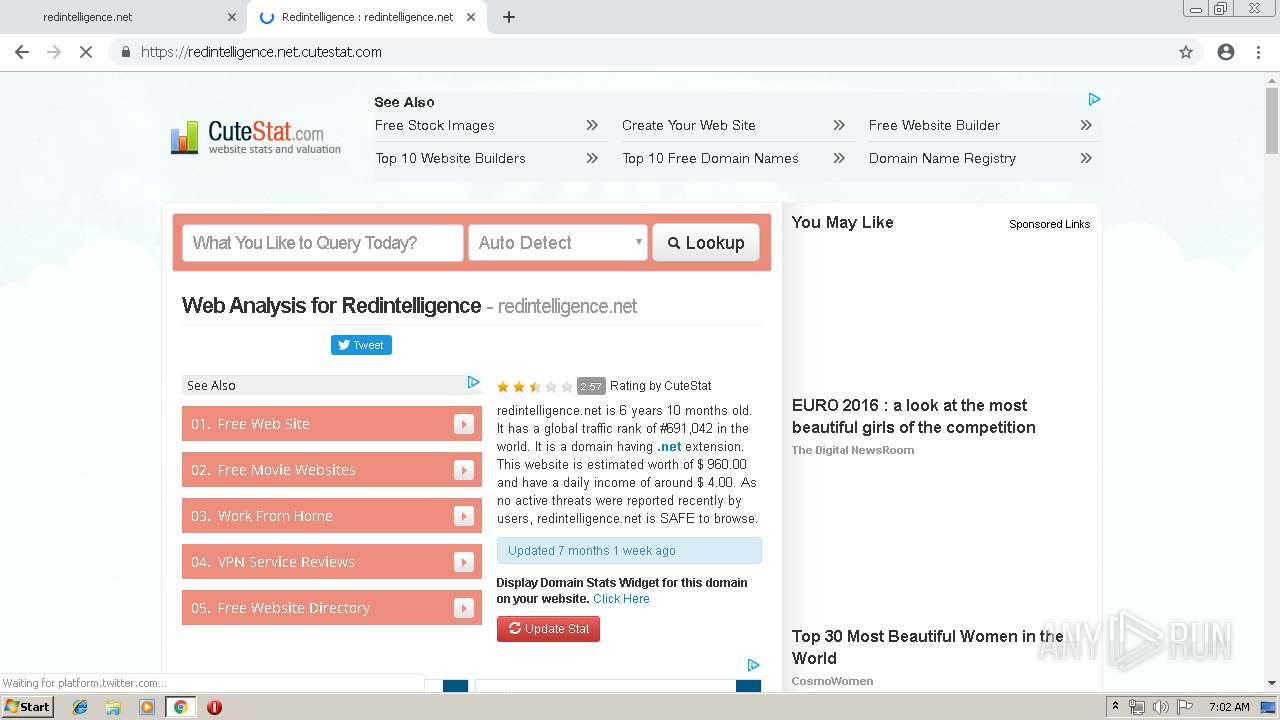Click the taskbar clock 7:02 AM
The height and width of the screenshot is (720, 1280).
[x=1229, y=707]
